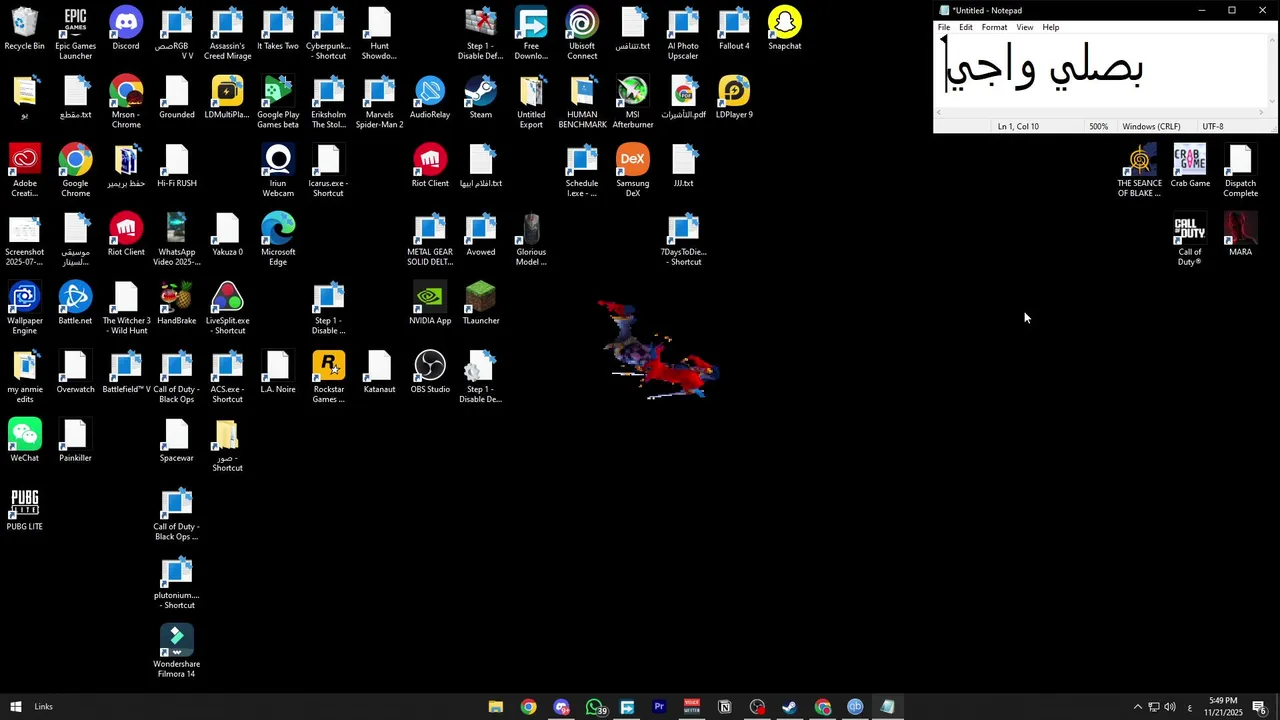Screen dimensions: 1280x720
Task: Open Call of Duty® desktop icon
Action: 1190,240
